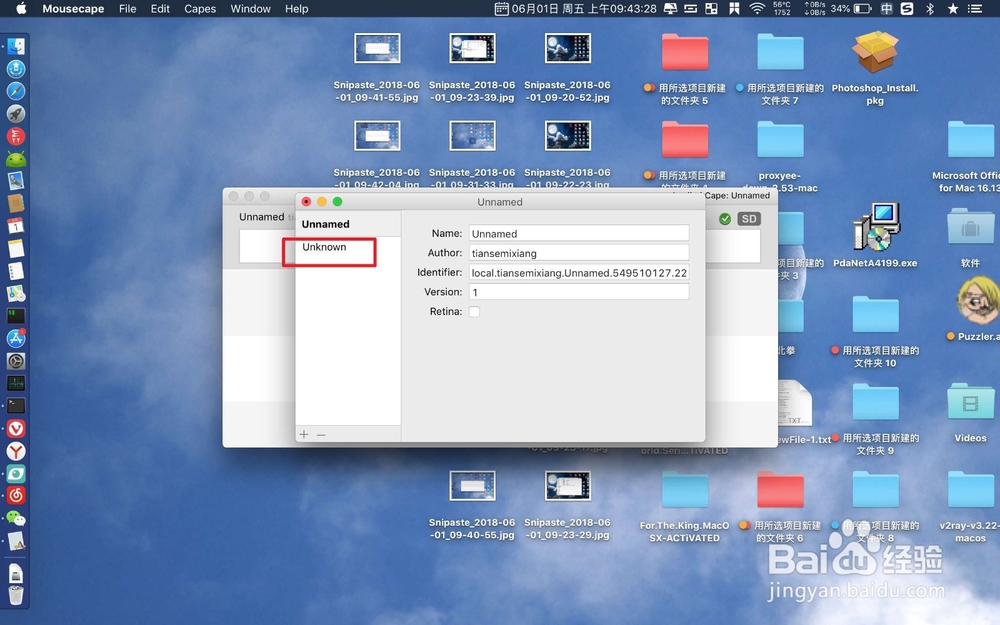Select the Unknown cursor row
The image size is (1000, 625).
[348, 247]
